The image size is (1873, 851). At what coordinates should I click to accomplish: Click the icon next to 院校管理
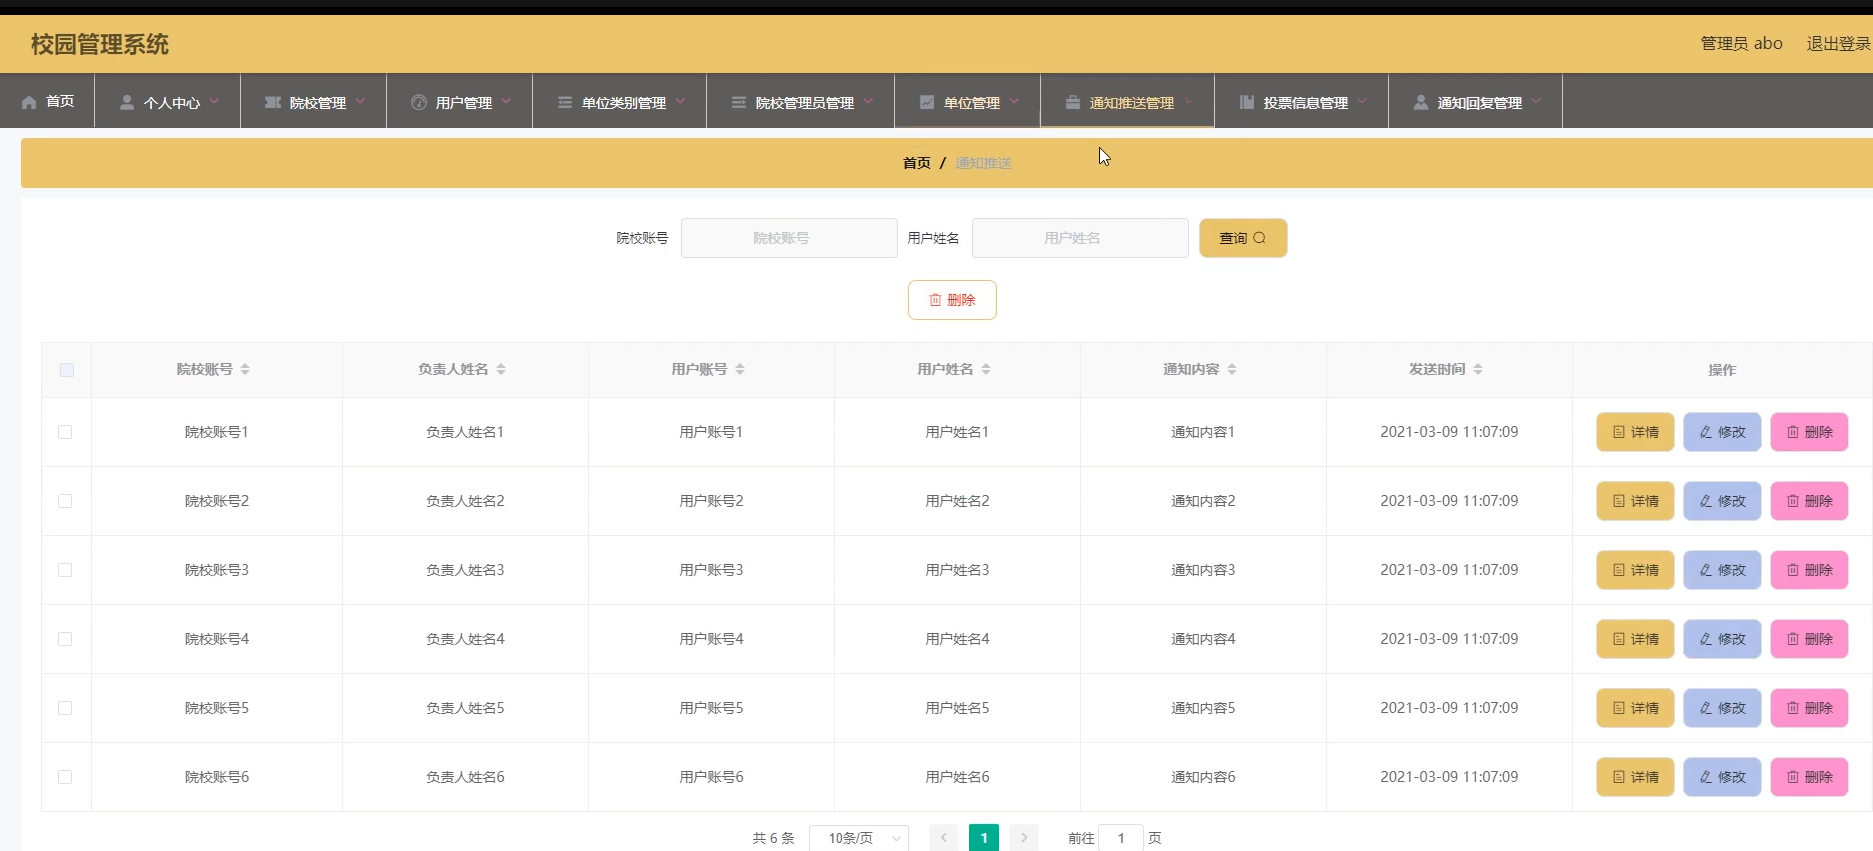[x=272, y=102]
